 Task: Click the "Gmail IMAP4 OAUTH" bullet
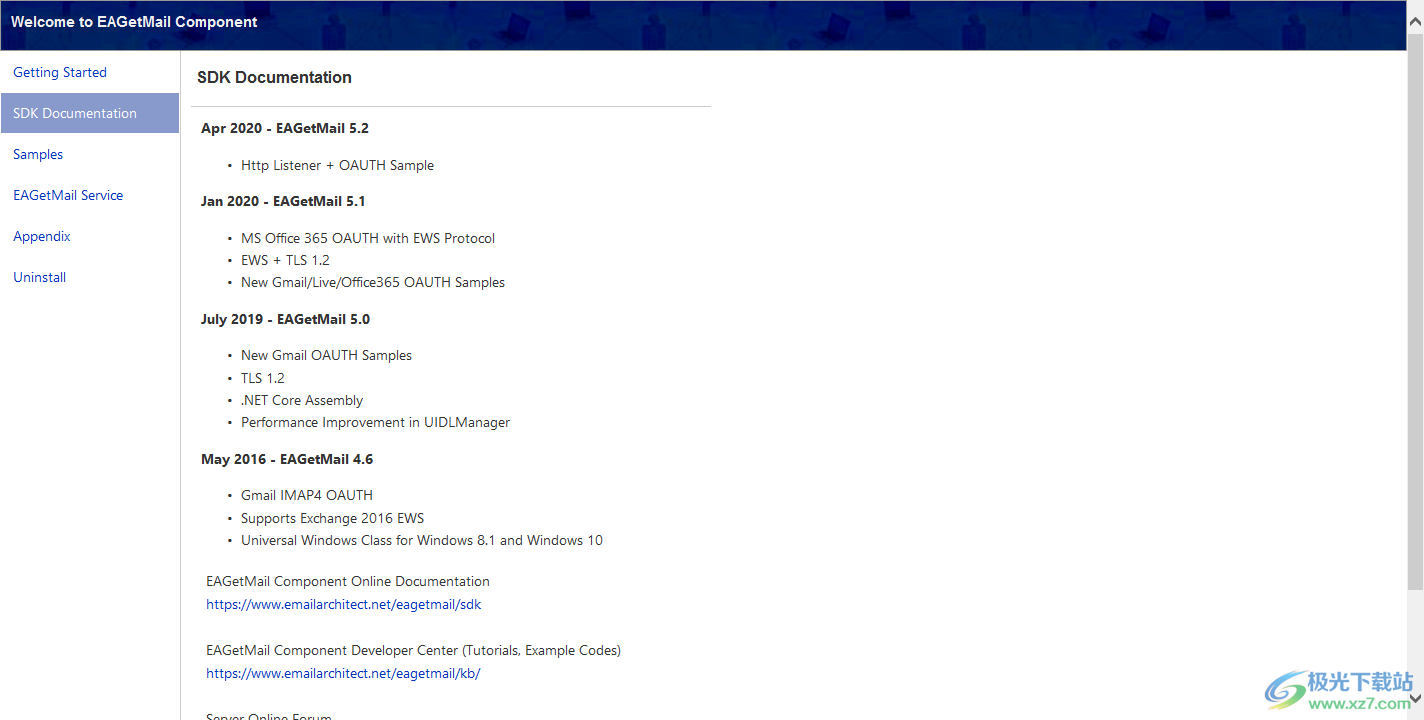pos(307,495)
